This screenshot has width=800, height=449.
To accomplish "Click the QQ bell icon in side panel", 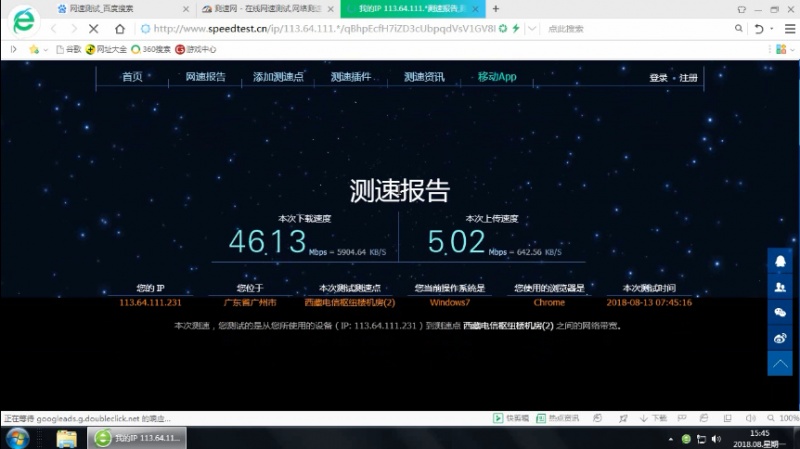I will coord(780,261).
